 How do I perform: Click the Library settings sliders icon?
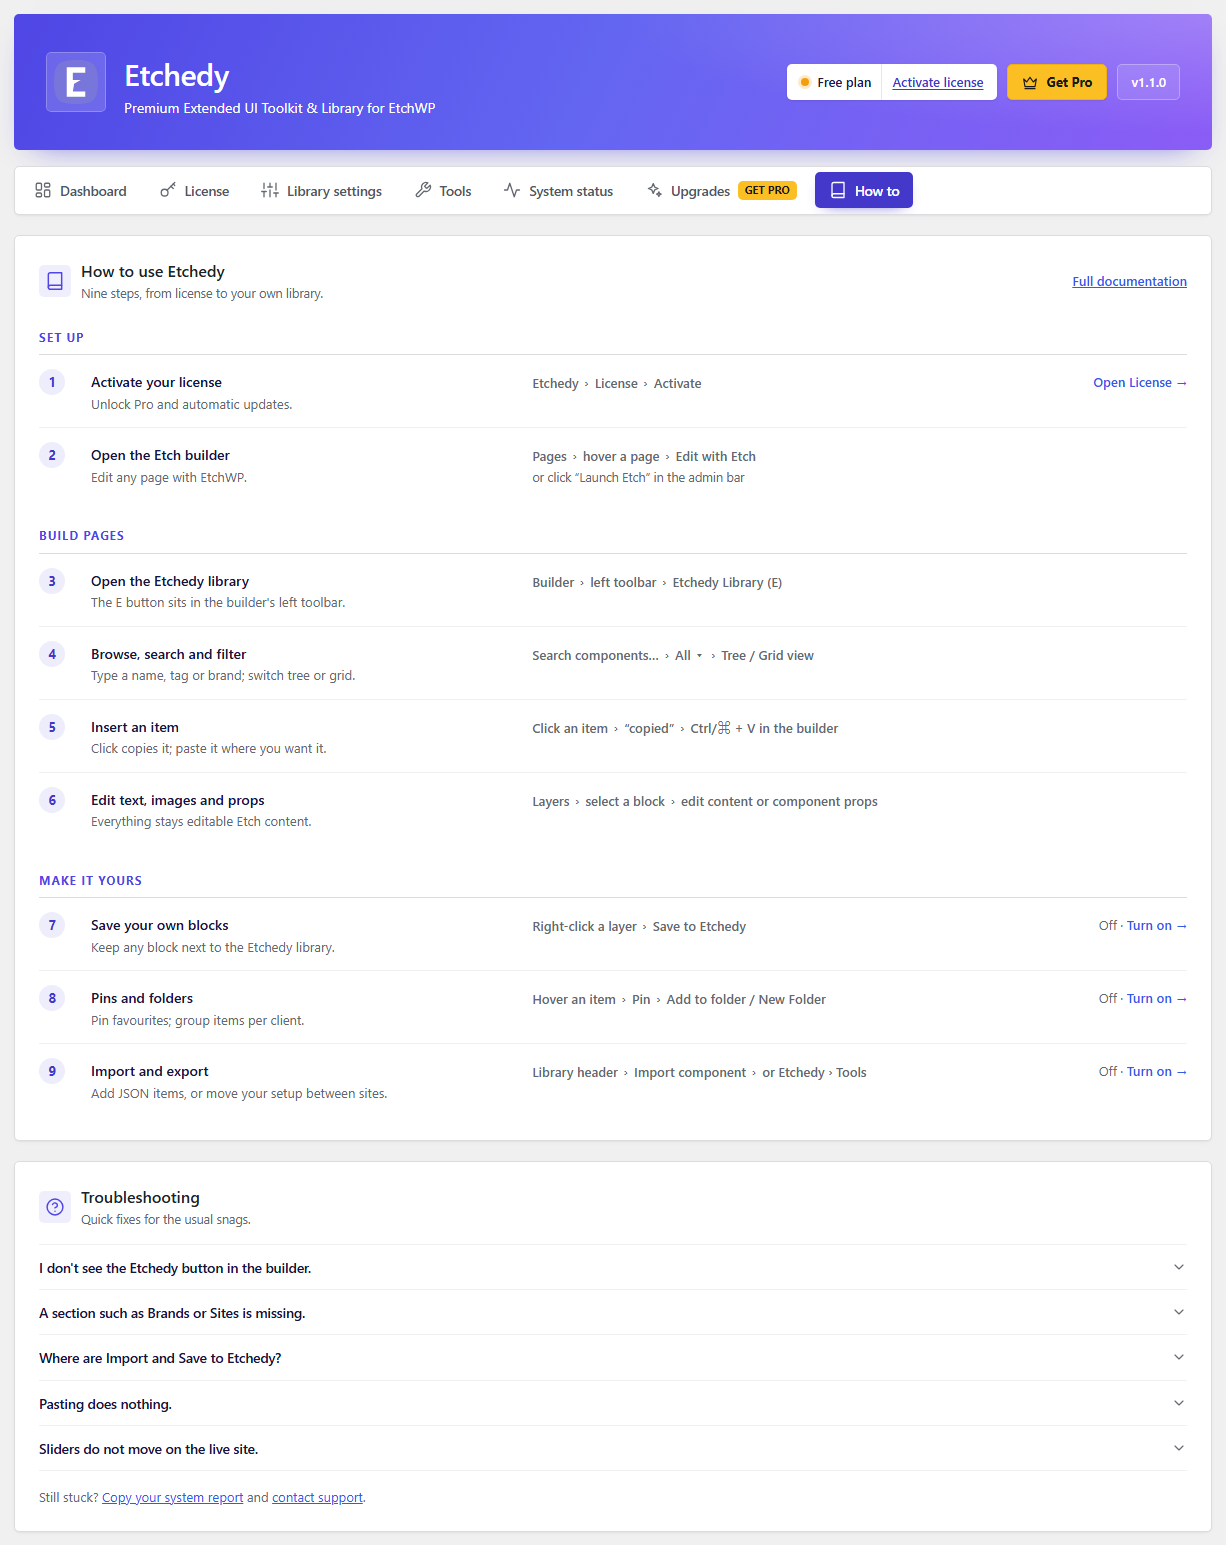click(270, 190)
